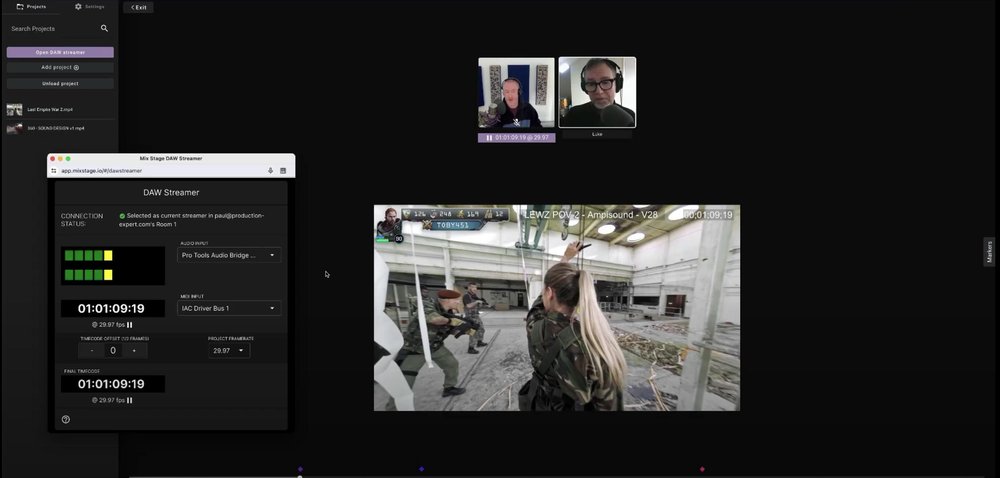The height and width of the screenshot is (478, 1000).
Task: Click the red timeline marker
Action: click(702, 469)
